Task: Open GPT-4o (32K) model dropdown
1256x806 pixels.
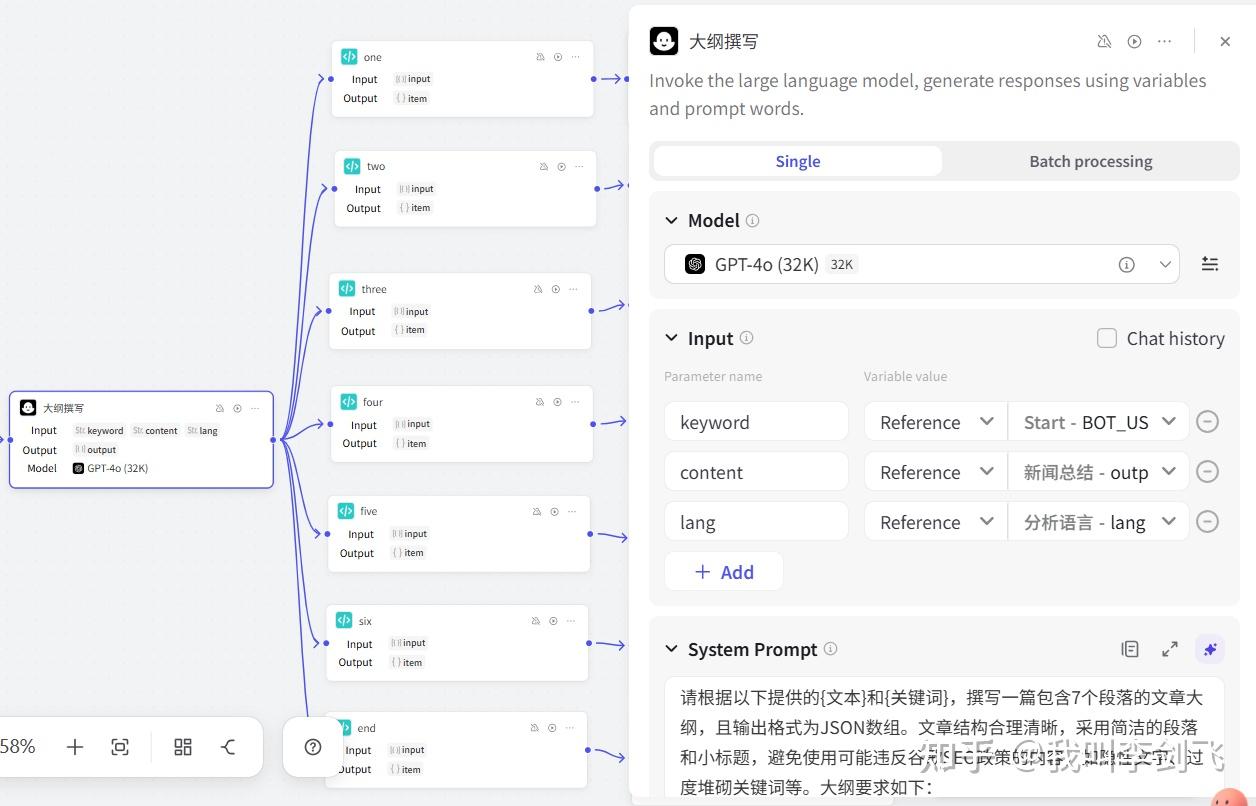Action: pyautogui.click(x=920, y=264)
